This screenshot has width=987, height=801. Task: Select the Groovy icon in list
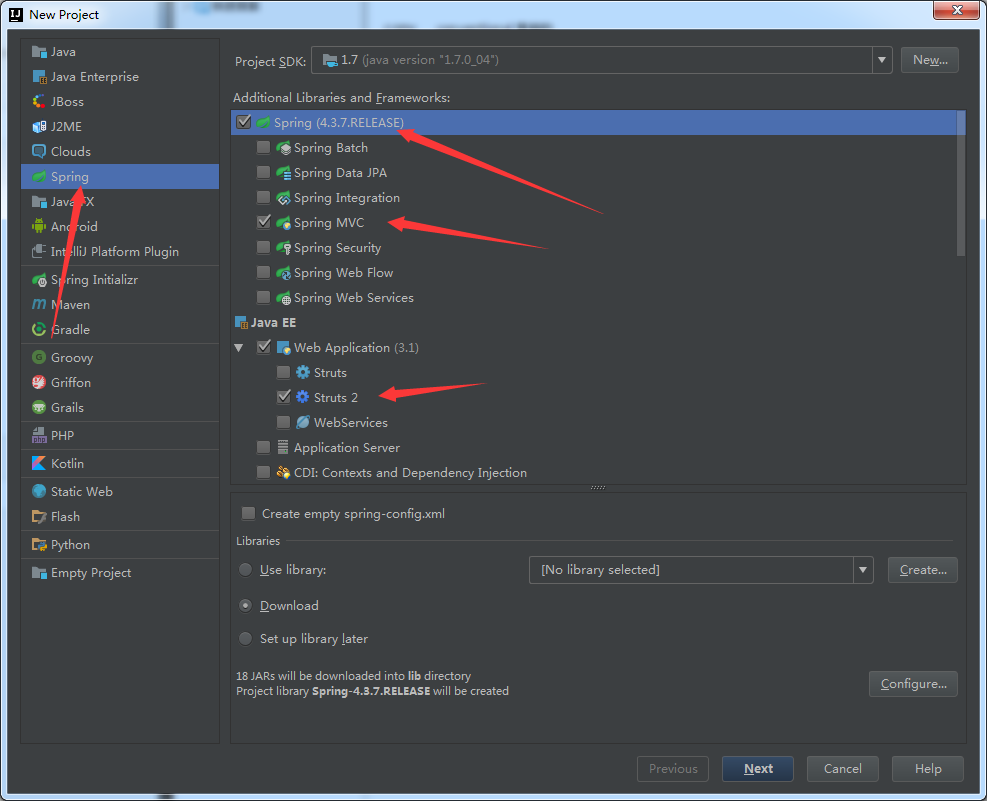coord(39,357)
